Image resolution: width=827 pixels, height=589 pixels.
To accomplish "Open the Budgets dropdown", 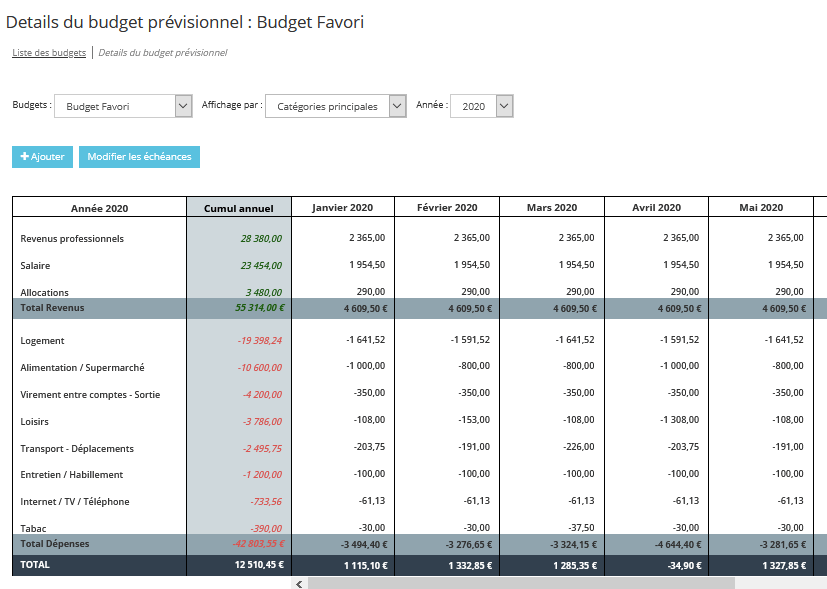I will coord(122,106).
